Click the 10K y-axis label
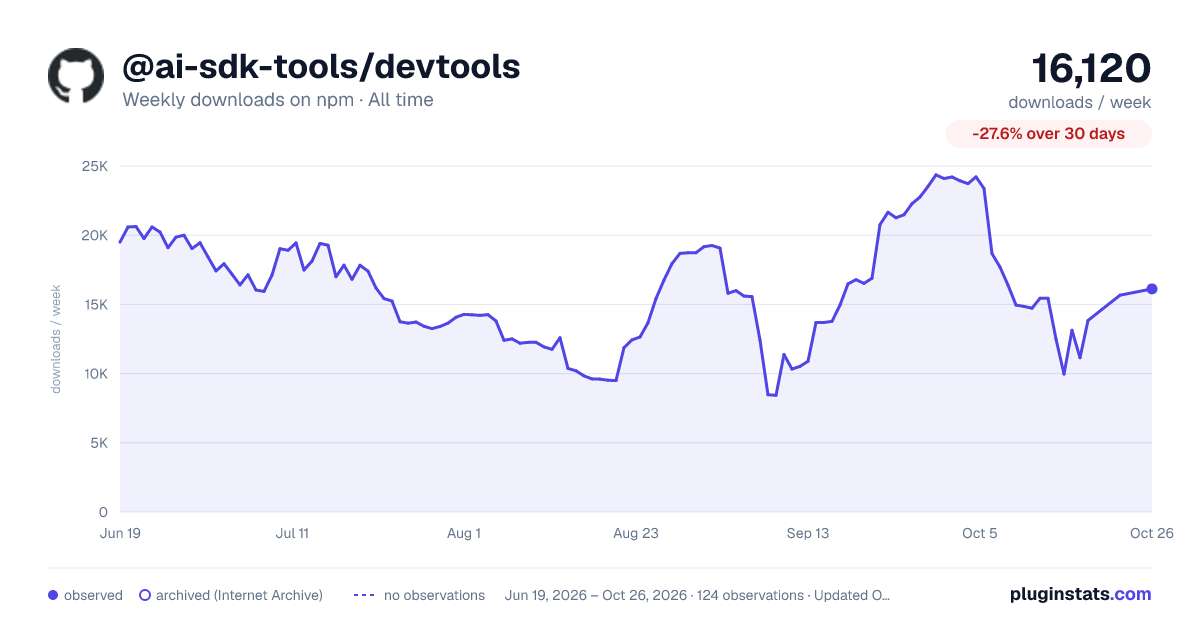The image size is (1200, 630). point(95,374)
